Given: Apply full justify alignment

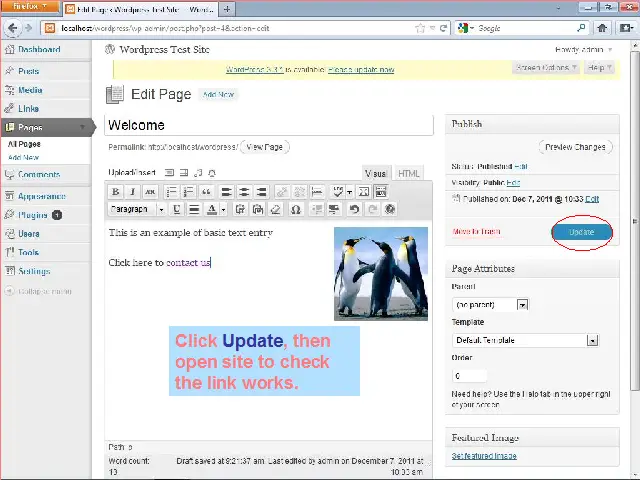Looking at the screenshot, I should tap(194, 209).
